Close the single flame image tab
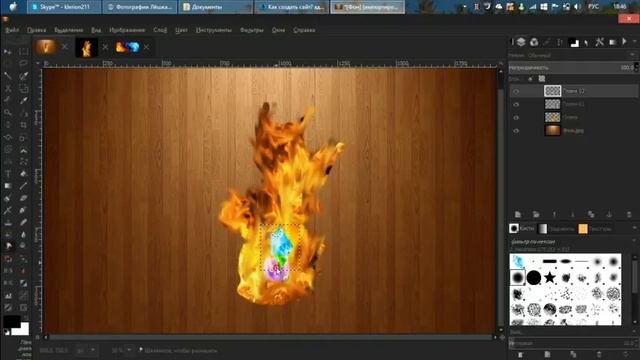The width and height of the screenshot is (640, 360). [105, 47]
